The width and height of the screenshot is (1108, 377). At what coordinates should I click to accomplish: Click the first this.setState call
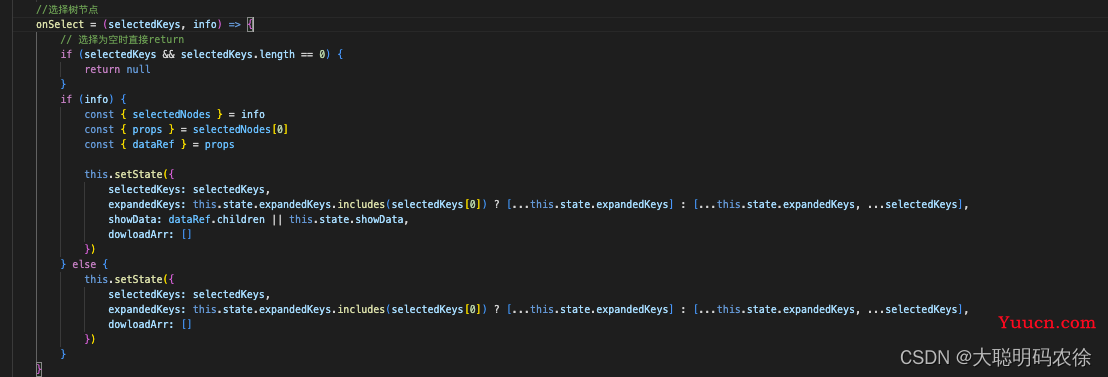tap(114, 174)
